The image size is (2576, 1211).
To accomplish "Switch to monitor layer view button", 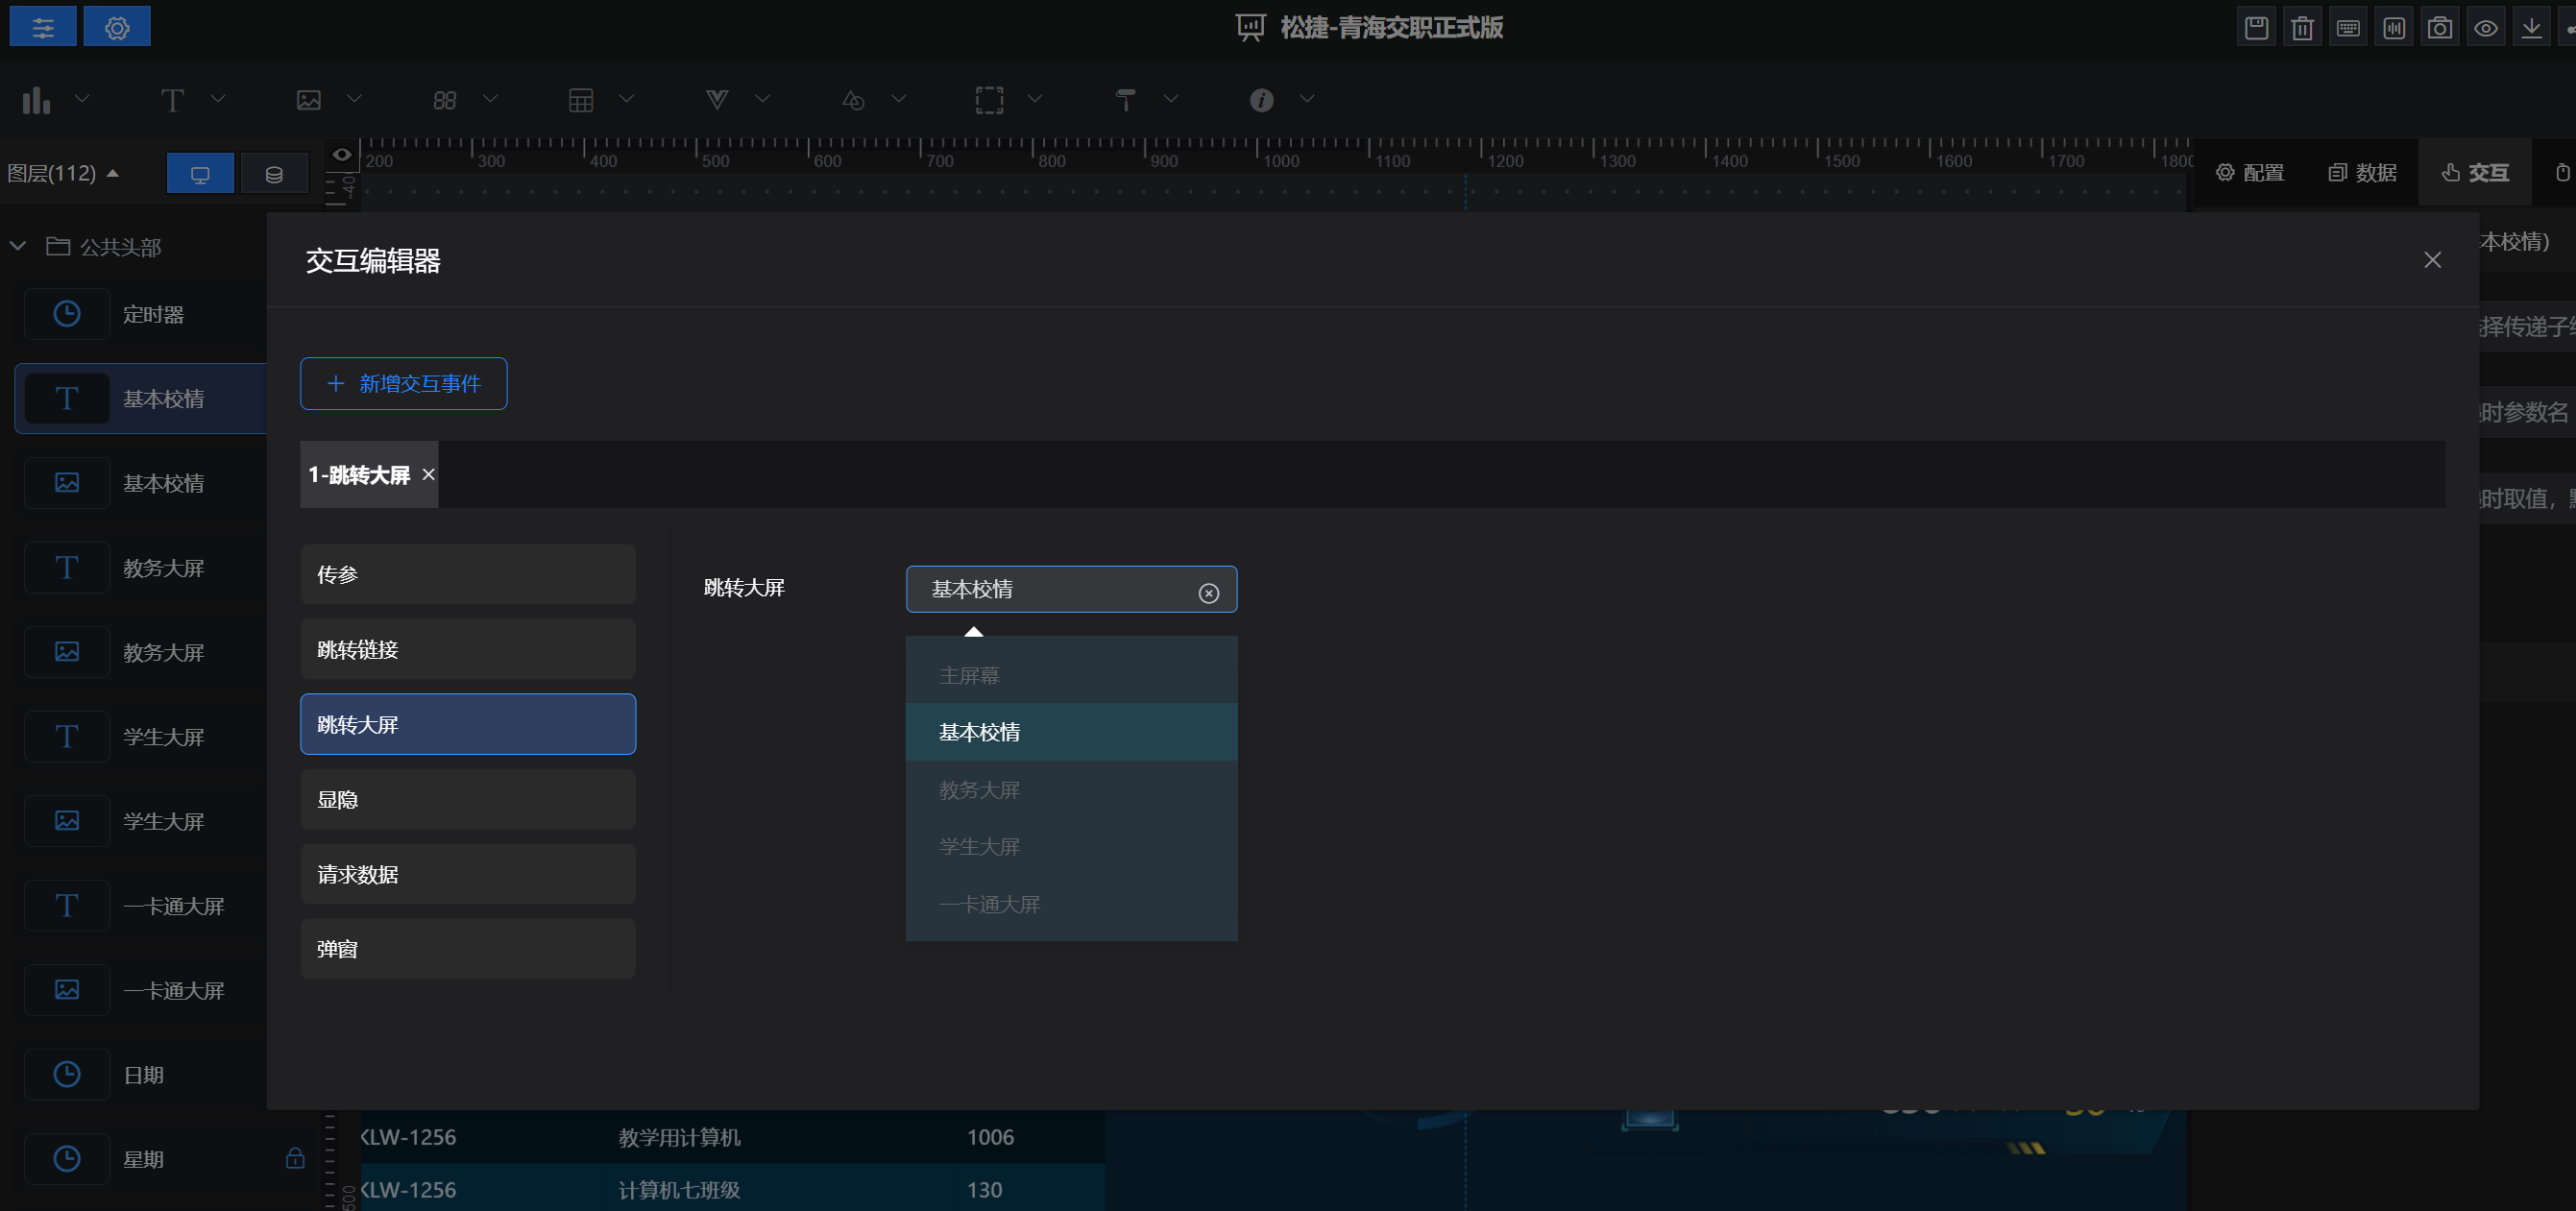I will point(200,174).
